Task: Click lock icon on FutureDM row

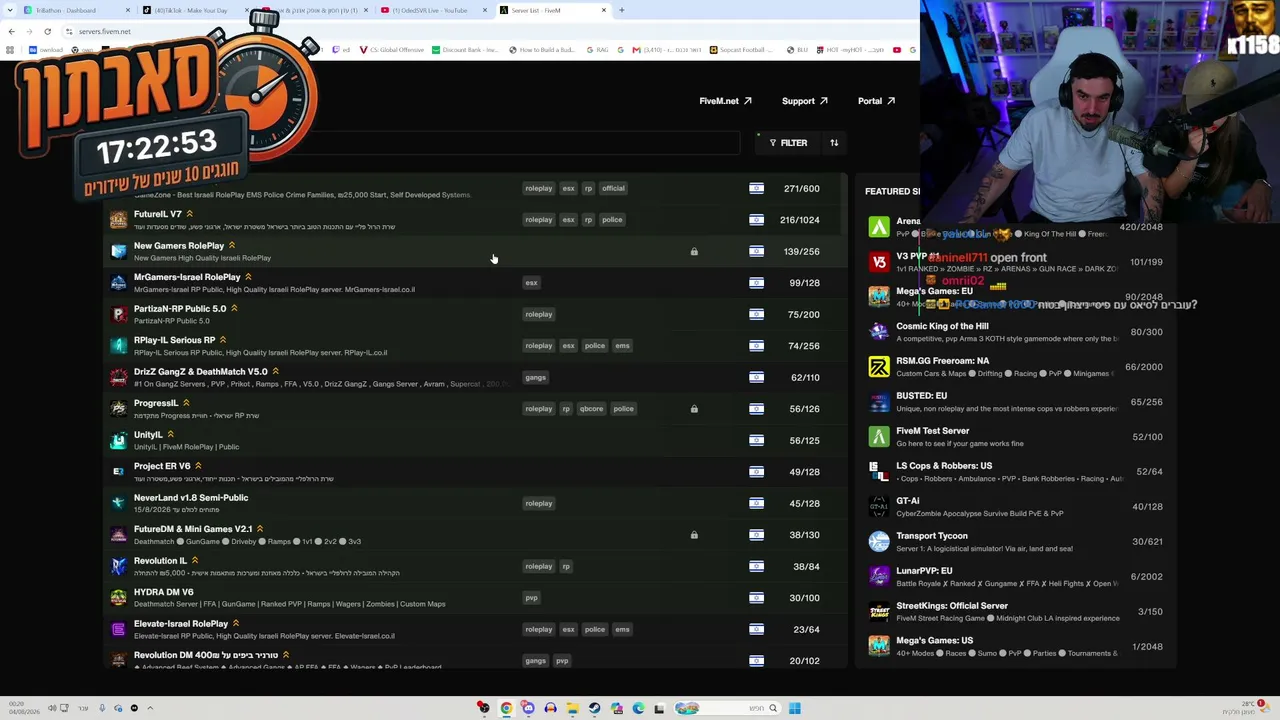Action: pos(694,535)
